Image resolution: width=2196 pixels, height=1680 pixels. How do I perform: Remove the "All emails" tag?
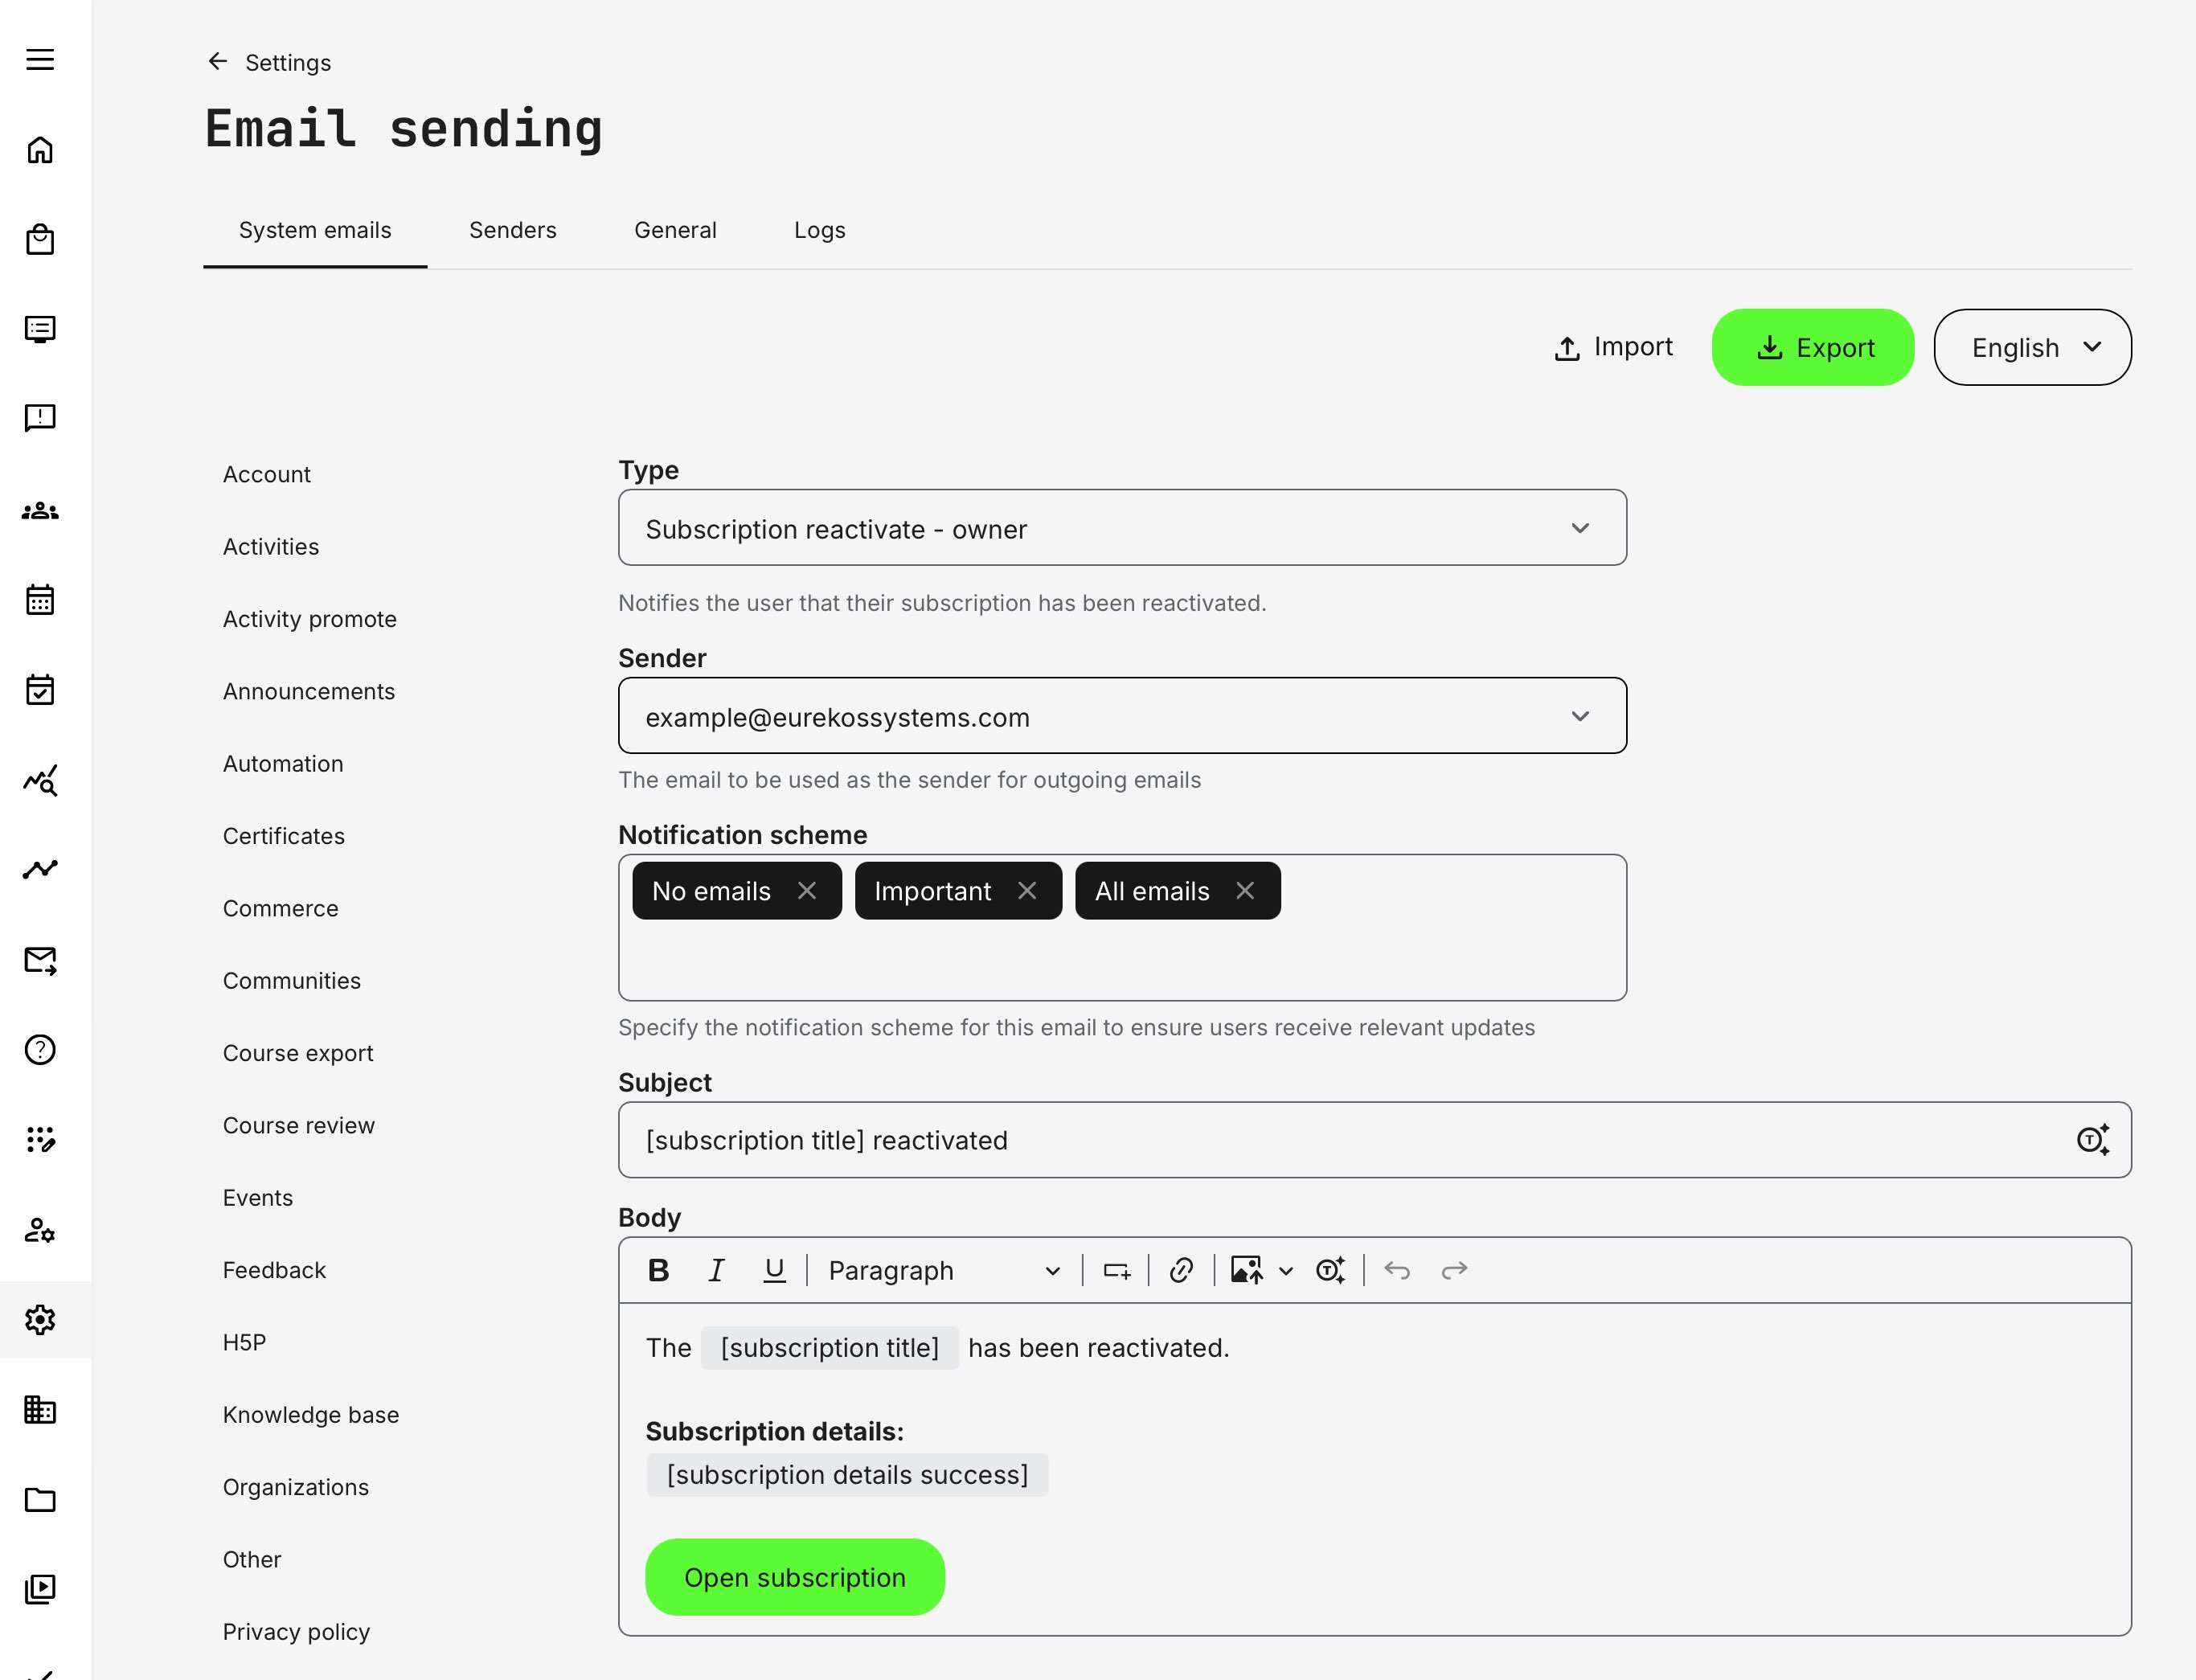click(x=1245, y=890)
